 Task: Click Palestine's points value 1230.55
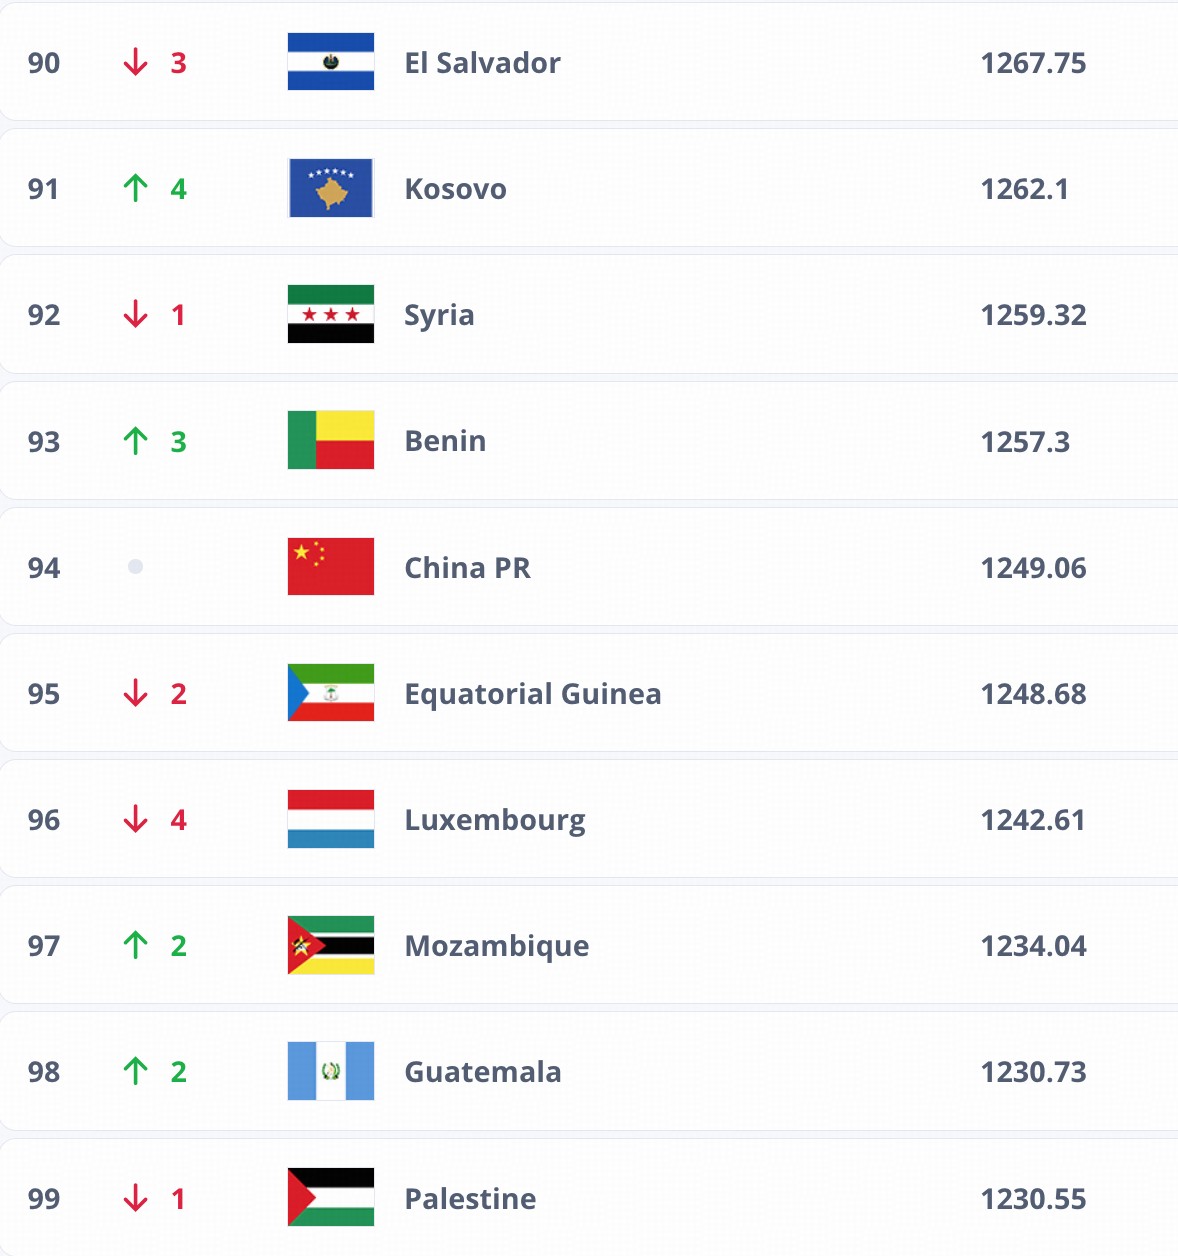click(1033, 1198)
